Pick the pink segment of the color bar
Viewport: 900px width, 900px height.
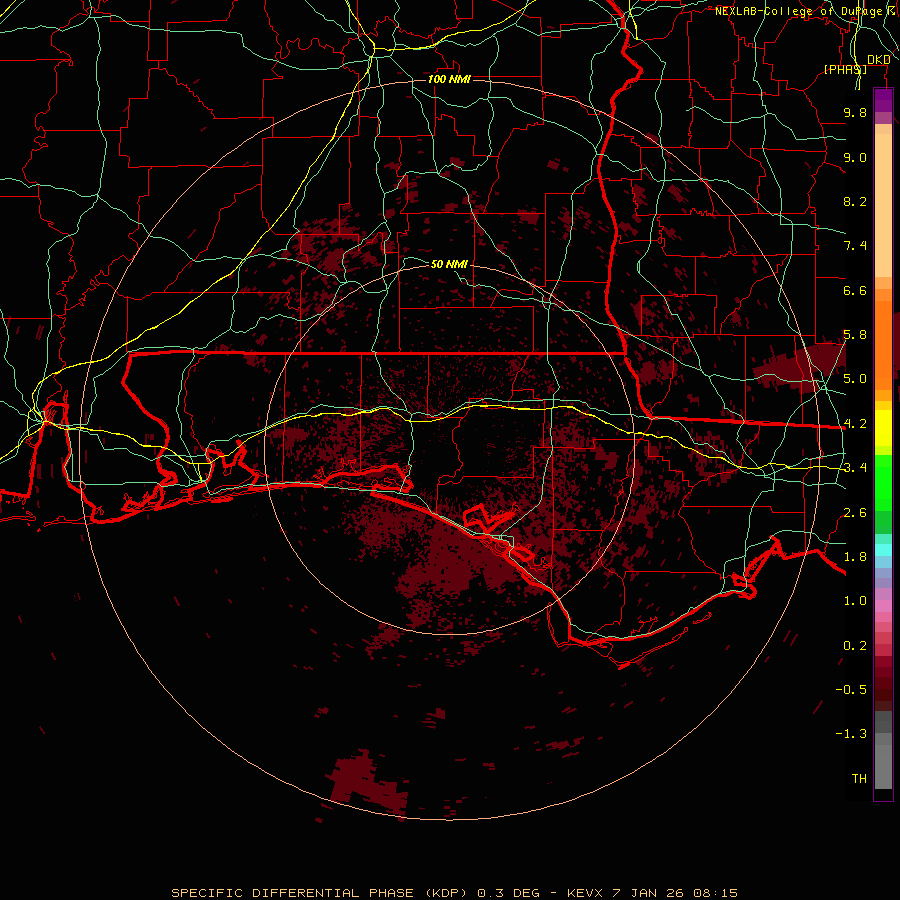point(883,606)
